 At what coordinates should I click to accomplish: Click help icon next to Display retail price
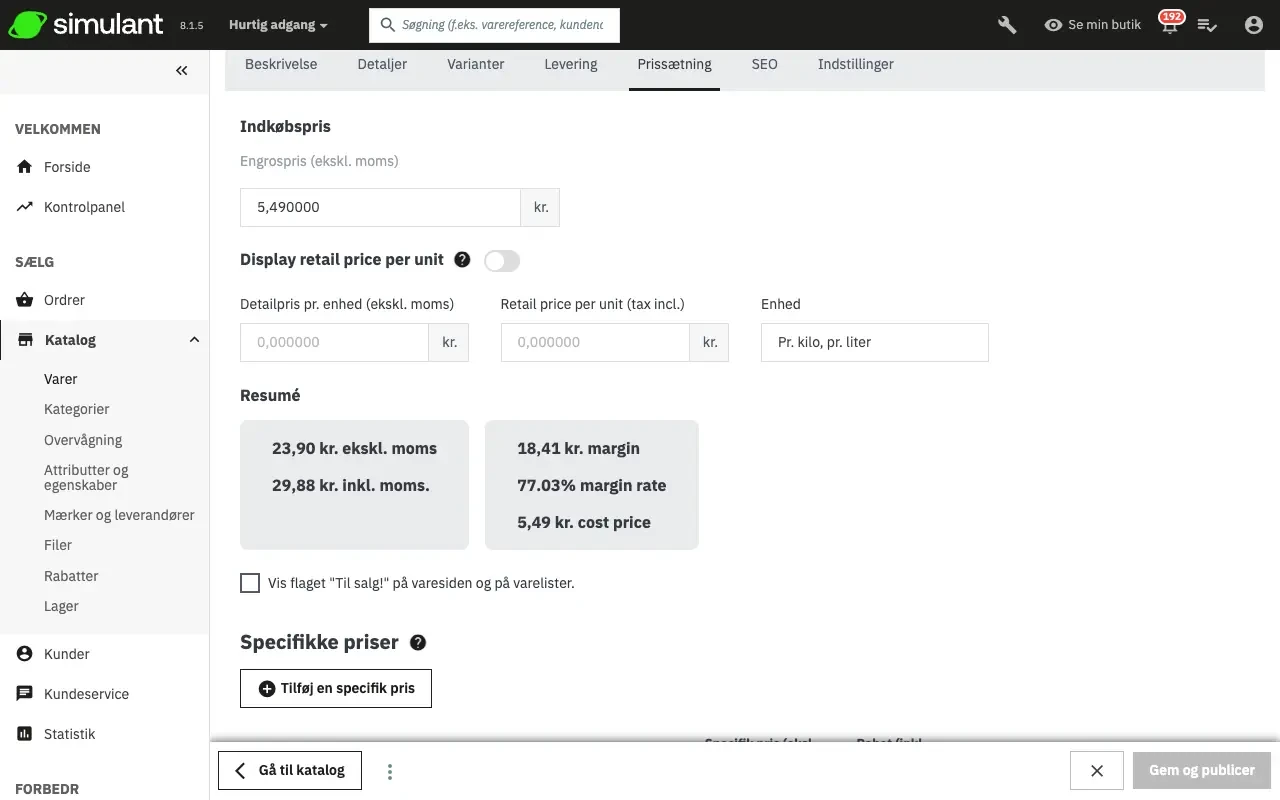[462, 260]
